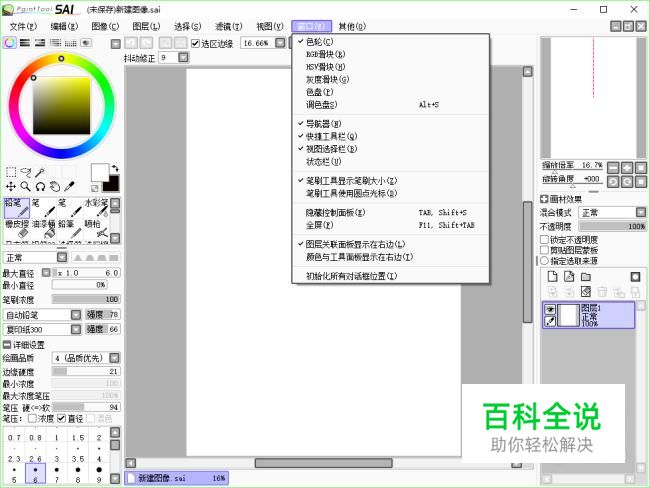Uncheck pen pressure 直径 box
Screen dimensions: 650x488
click(x=61, y=418)
